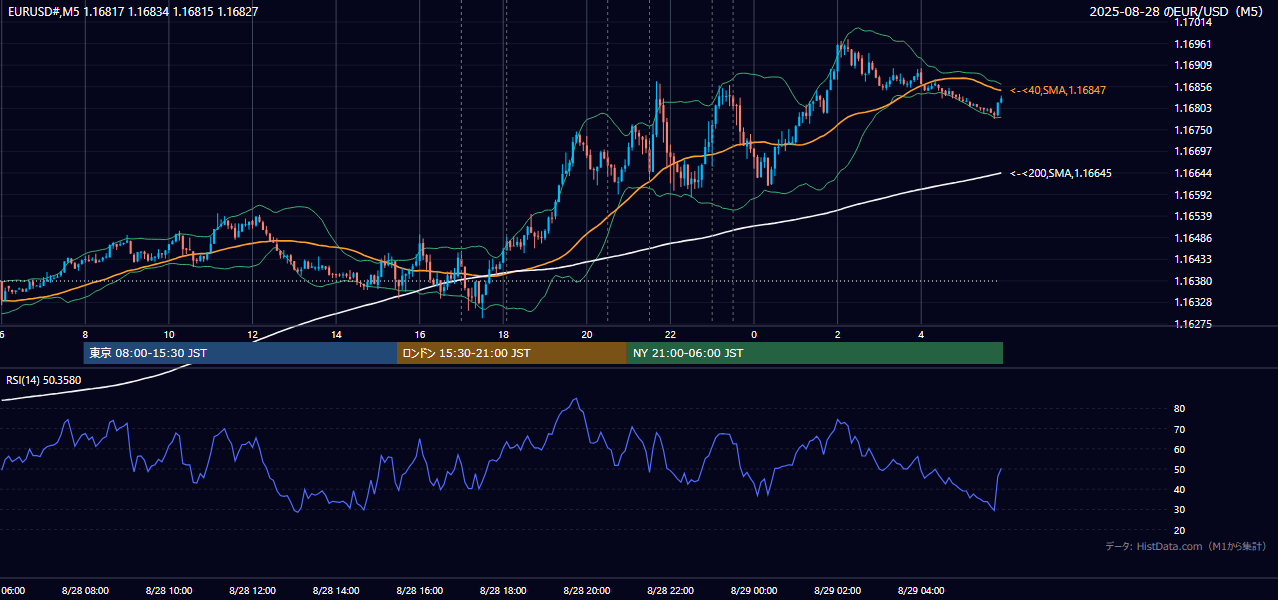Click price axis label 1.16750

1192,130
